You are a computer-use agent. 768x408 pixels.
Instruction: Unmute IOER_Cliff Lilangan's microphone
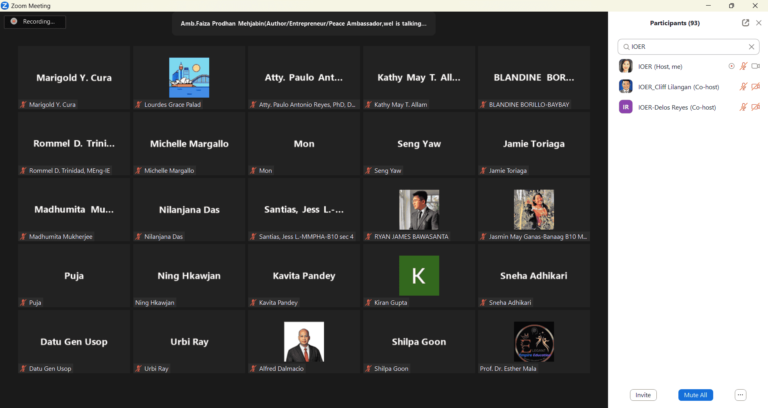(x=743, y=87)
